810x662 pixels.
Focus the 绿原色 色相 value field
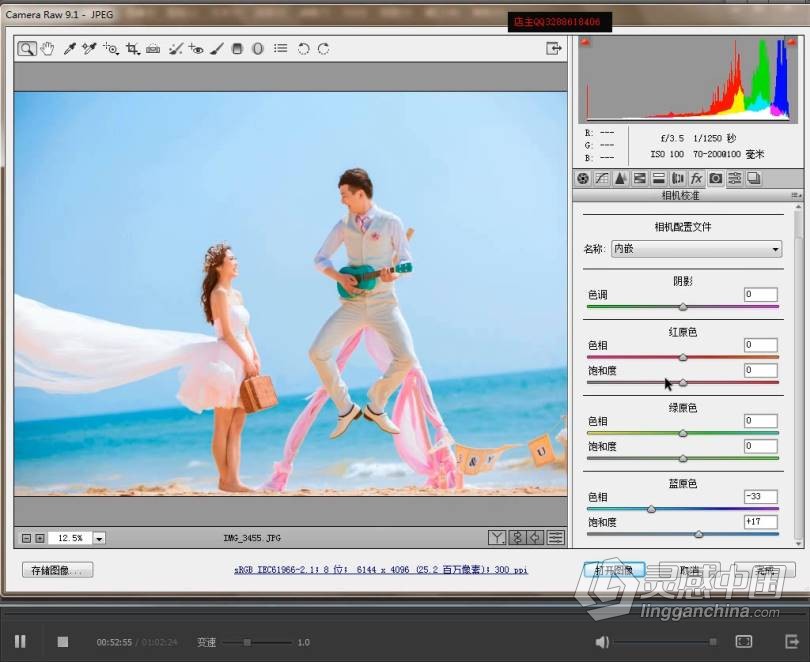pyautogui.click(x=760, y=421)
